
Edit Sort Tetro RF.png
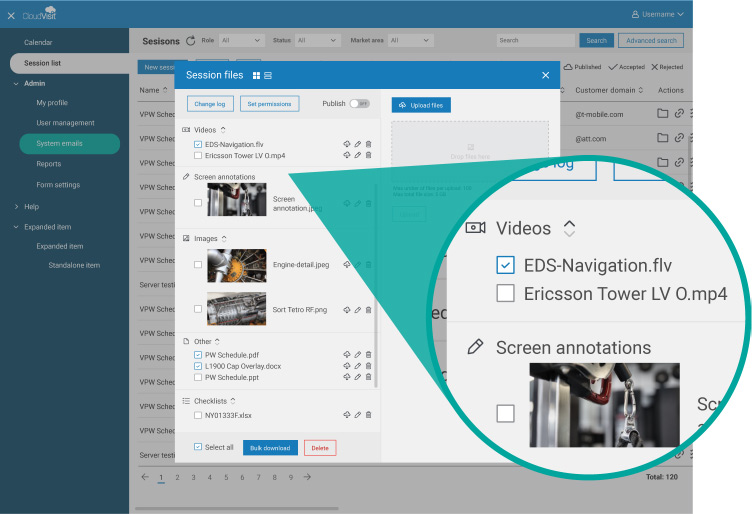(x=358, y=310)
